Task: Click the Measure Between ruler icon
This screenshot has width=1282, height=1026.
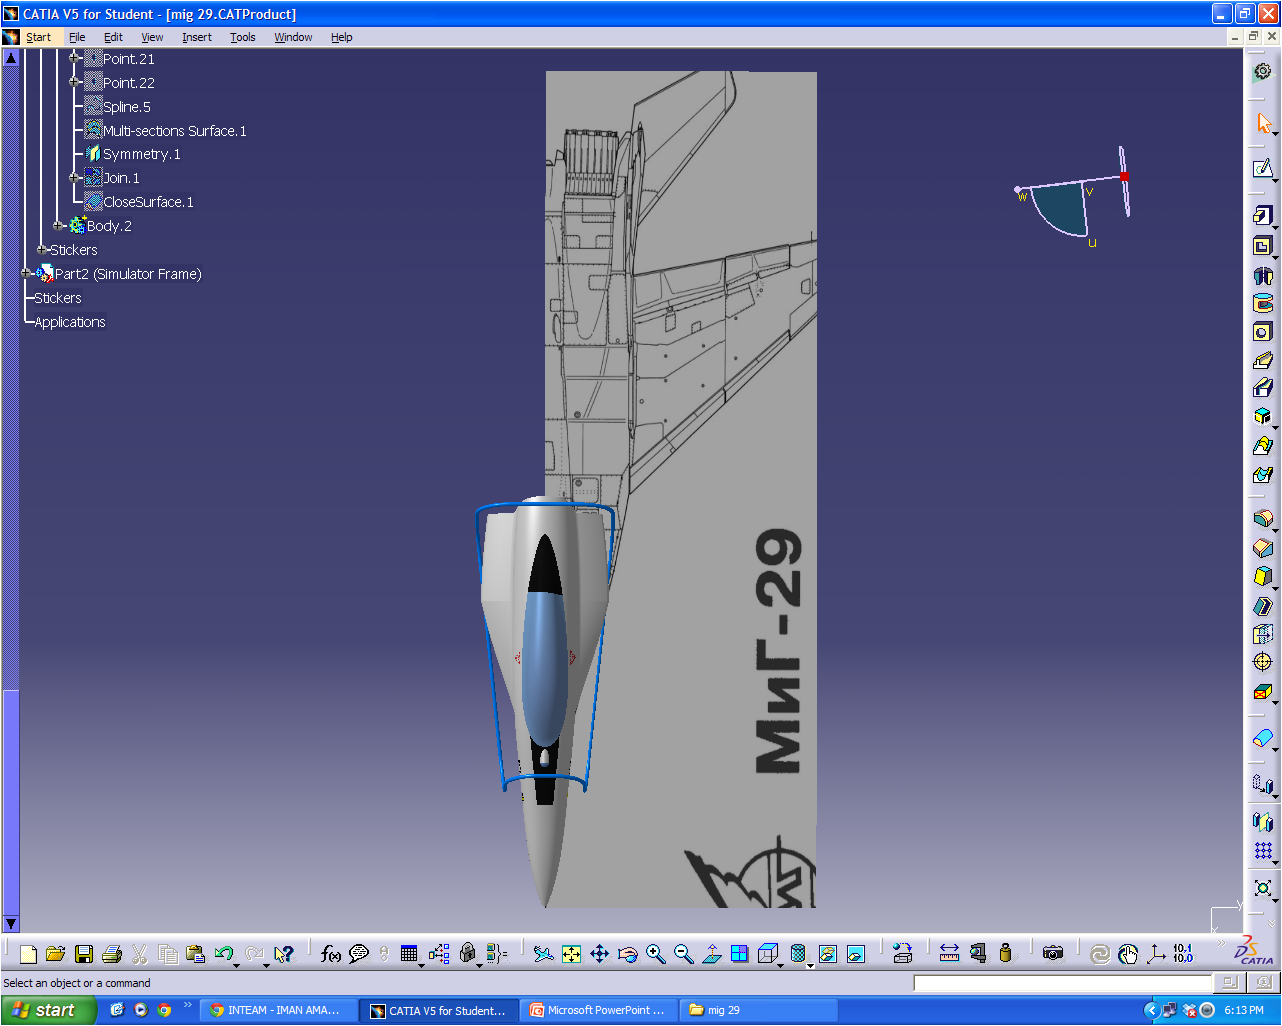Action: (949, 954)
